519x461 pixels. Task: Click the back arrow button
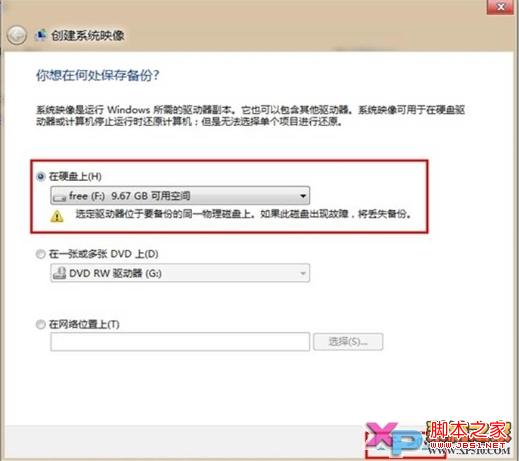coord(17,35)
